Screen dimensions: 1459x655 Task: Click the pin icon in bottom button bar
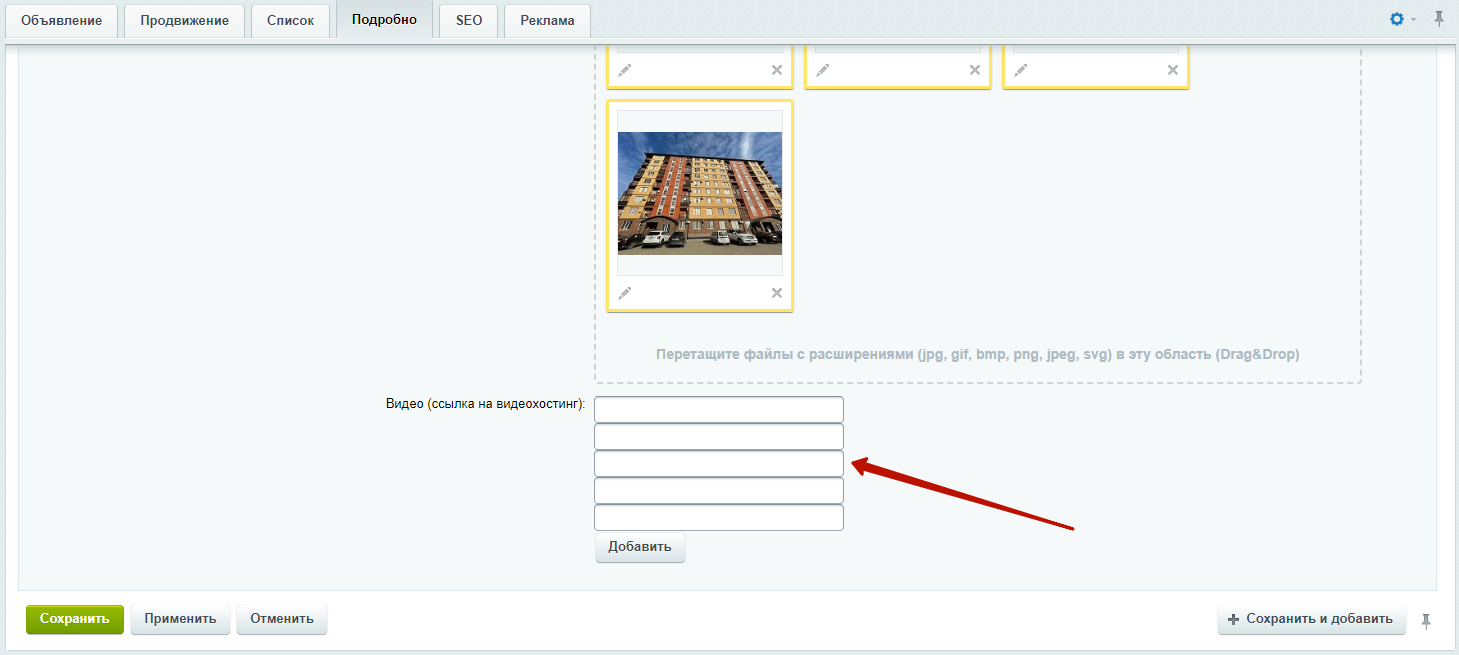[1426, 621]
